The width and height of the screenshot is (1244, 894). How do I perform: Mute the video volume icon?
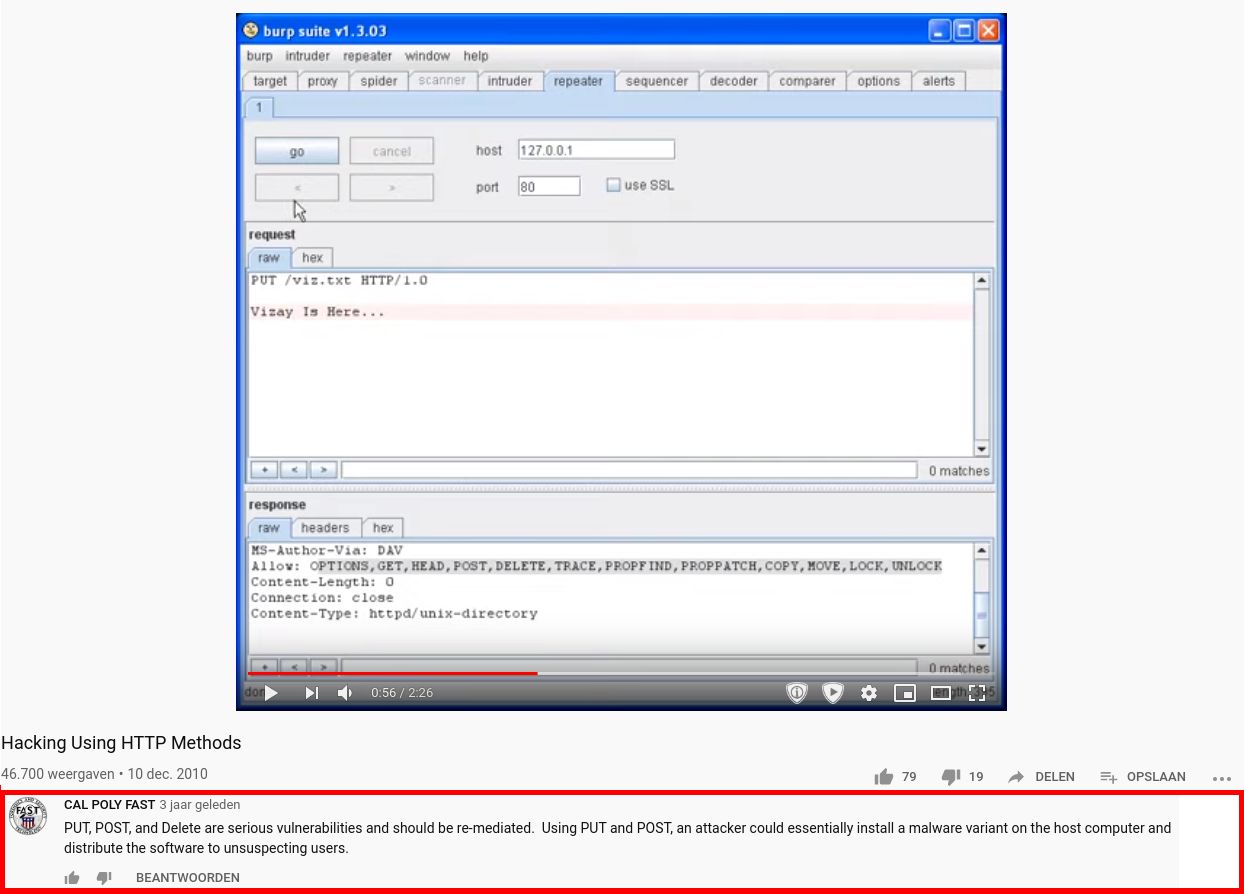pos(345,692)
